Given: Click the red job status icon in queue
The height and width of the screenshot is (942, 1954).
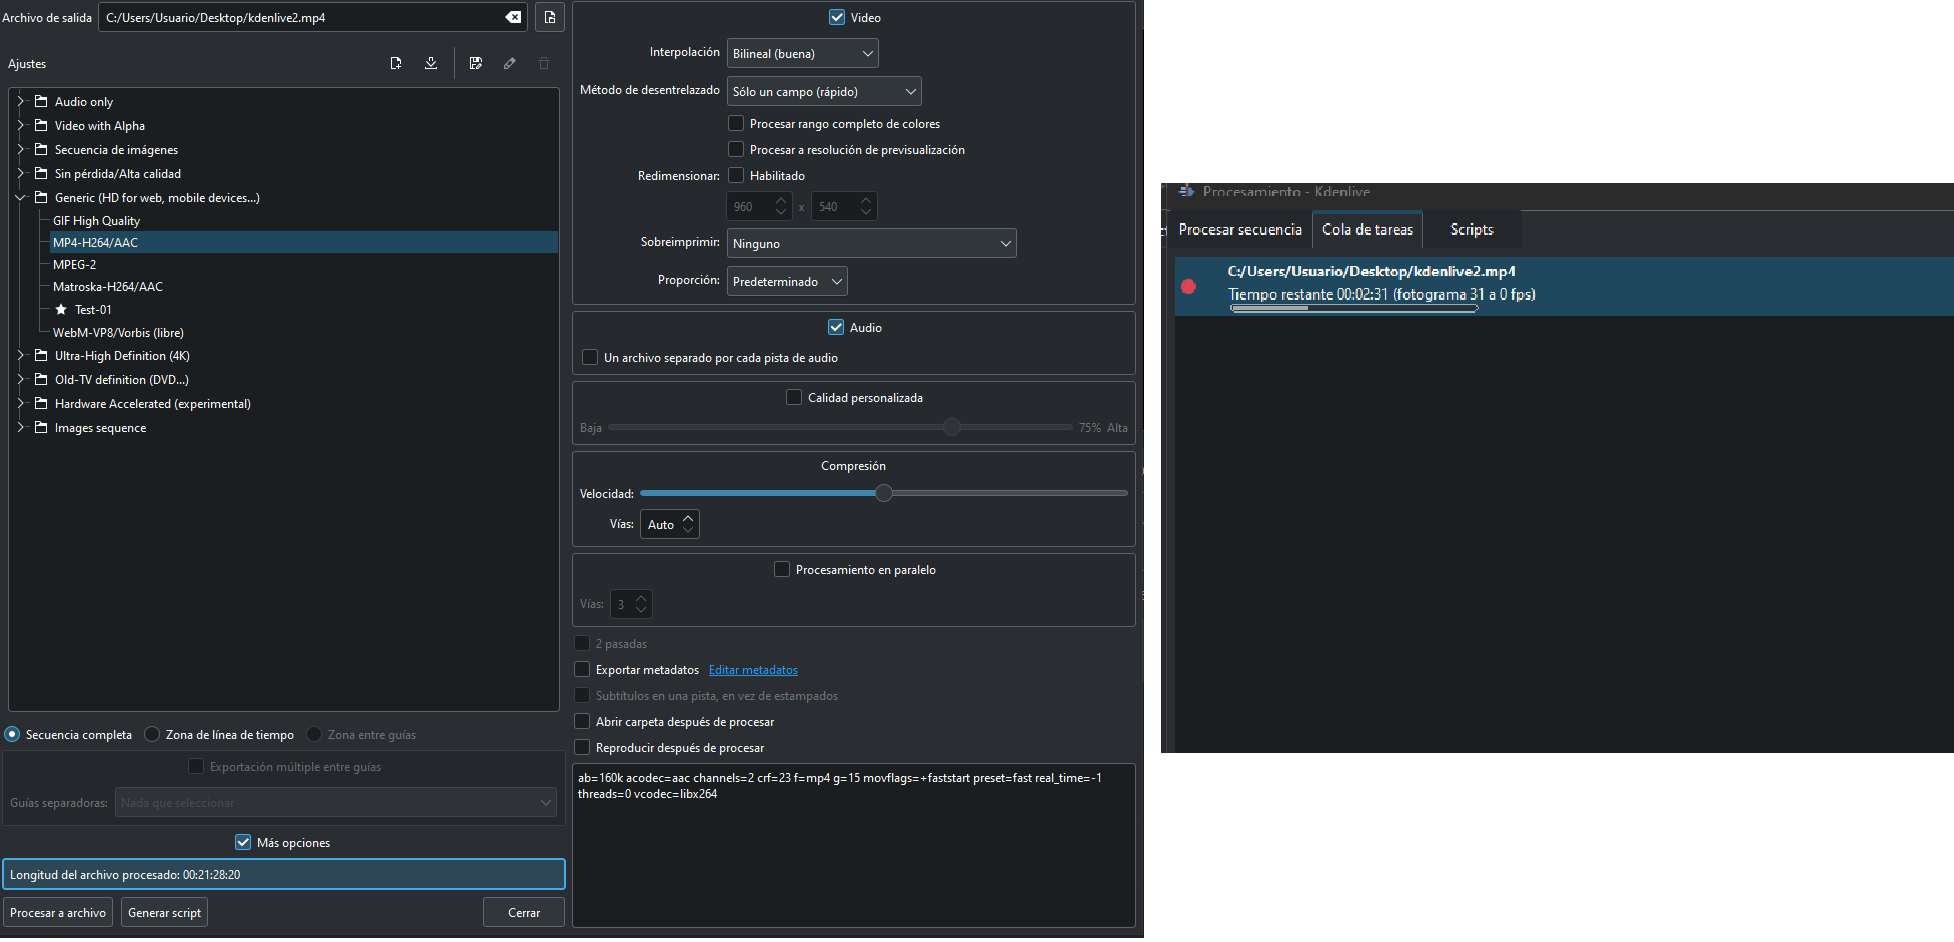Looking at the screenshot, I should point(1188,286).
